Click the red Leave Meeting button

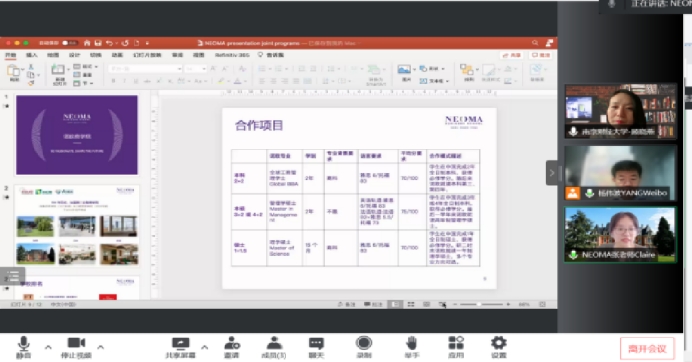(647, 349)
